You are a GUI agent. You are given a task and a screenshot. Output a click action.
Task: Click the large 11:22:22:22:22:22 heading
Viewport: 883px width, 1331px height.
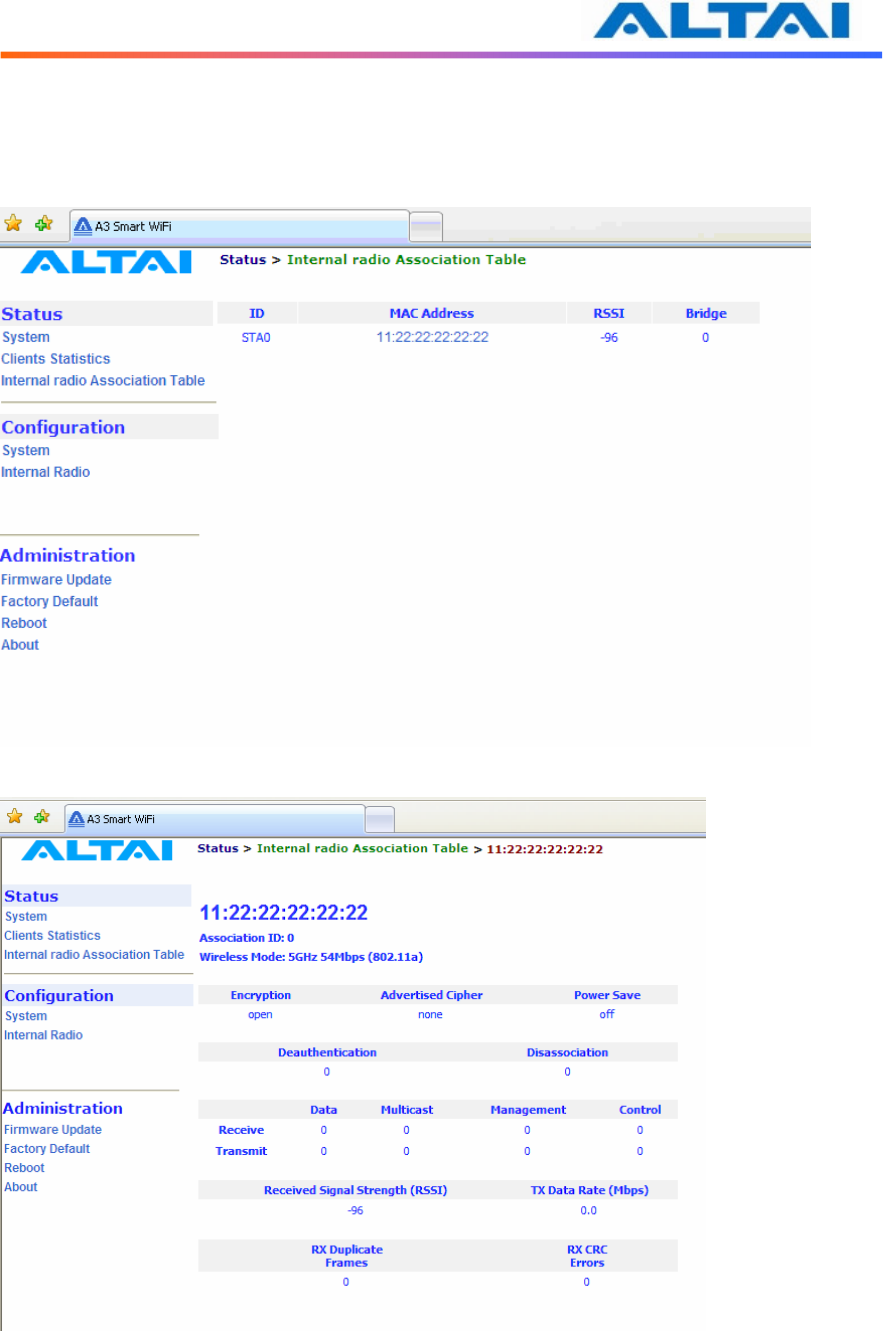click(x=284, y=912)
